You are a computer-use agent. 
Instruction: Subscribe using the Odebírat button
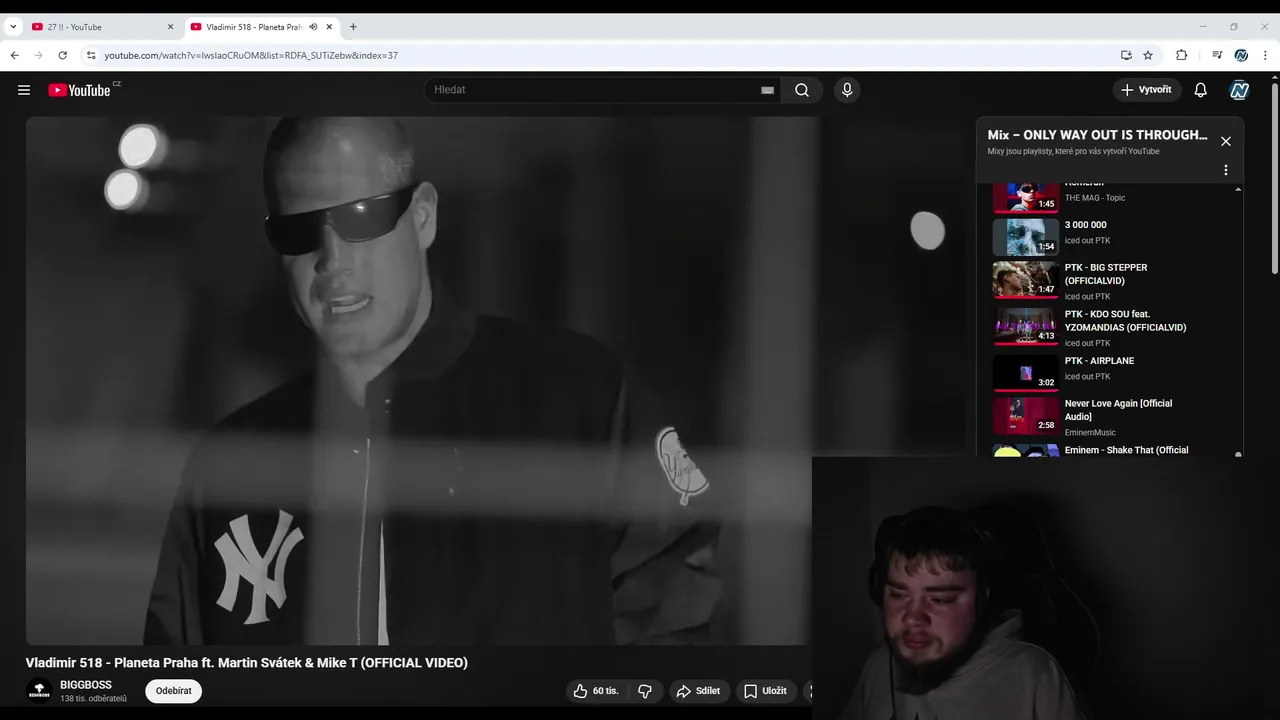click(174, 691)
